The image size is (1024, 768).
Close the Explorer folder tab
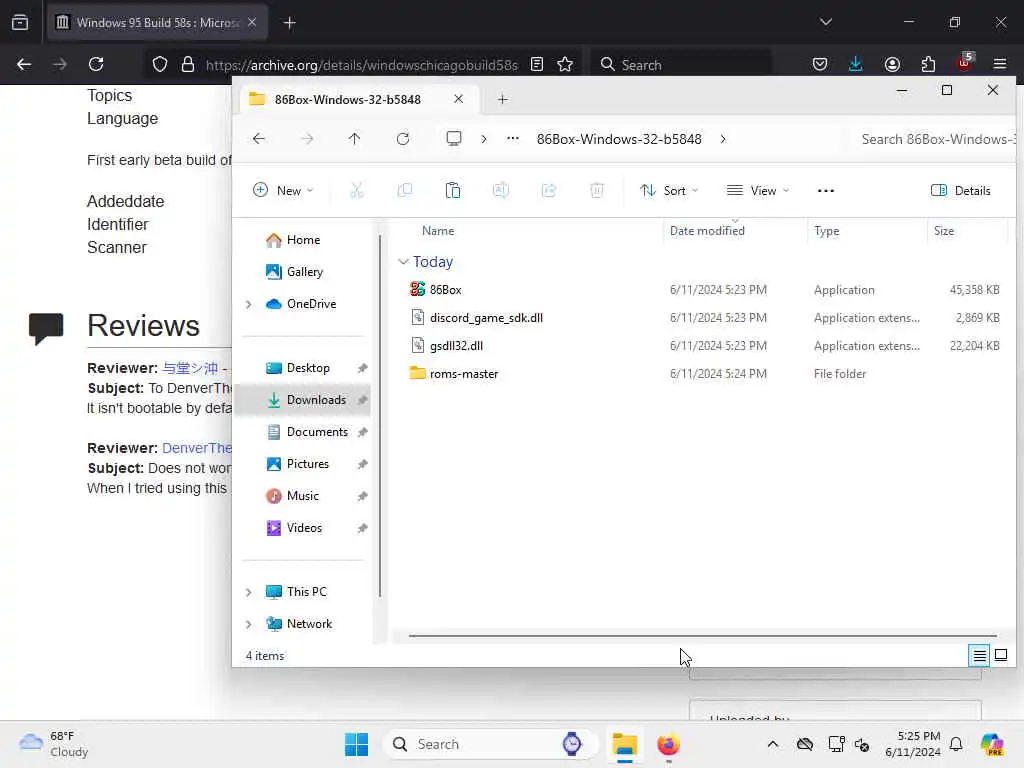(x=458, y=99)
